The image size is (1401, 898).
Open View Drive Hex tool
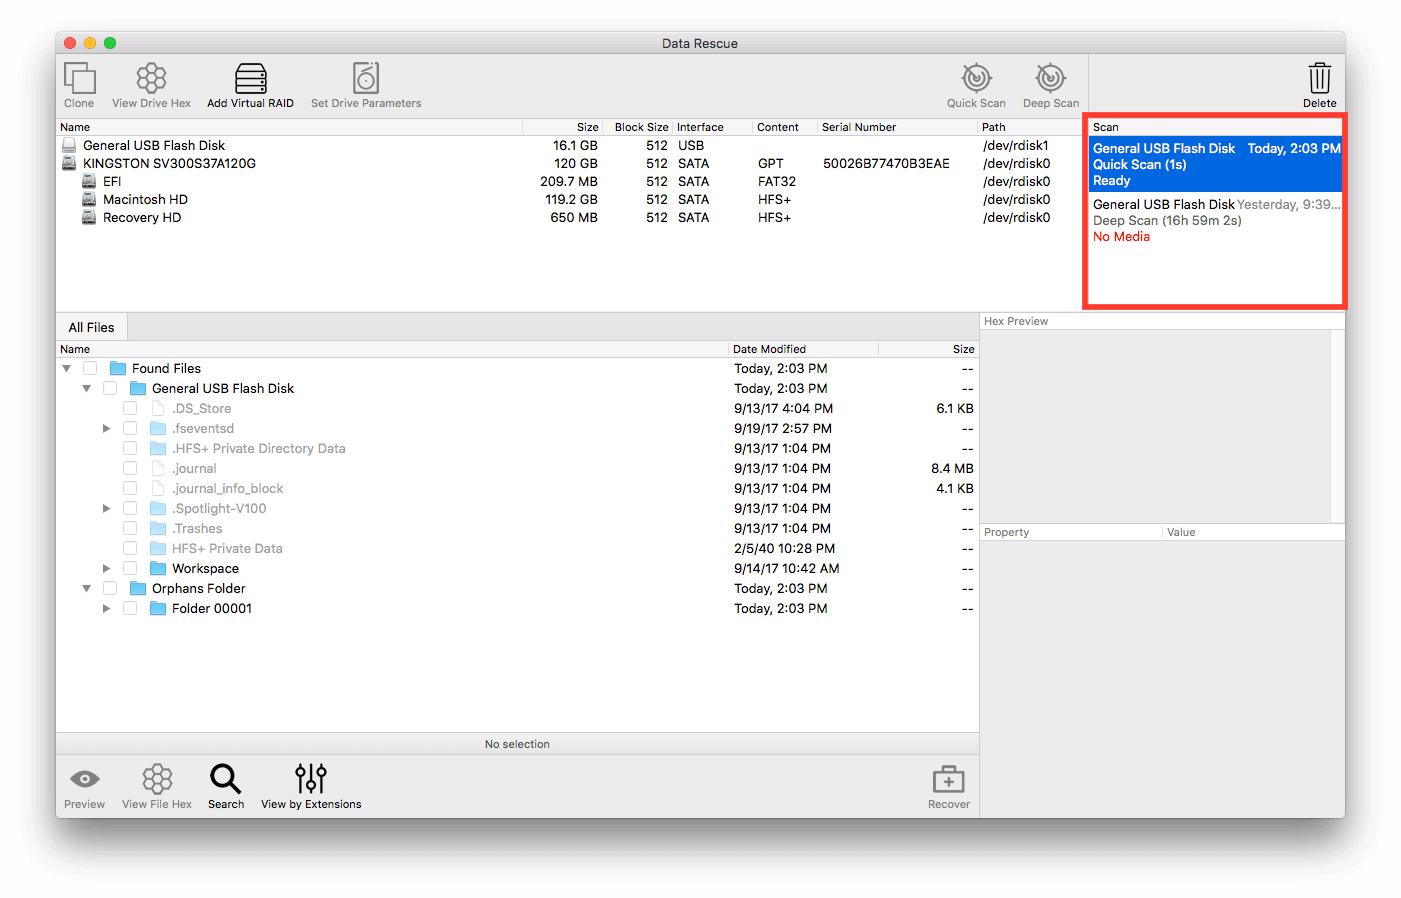click(152, 84)
